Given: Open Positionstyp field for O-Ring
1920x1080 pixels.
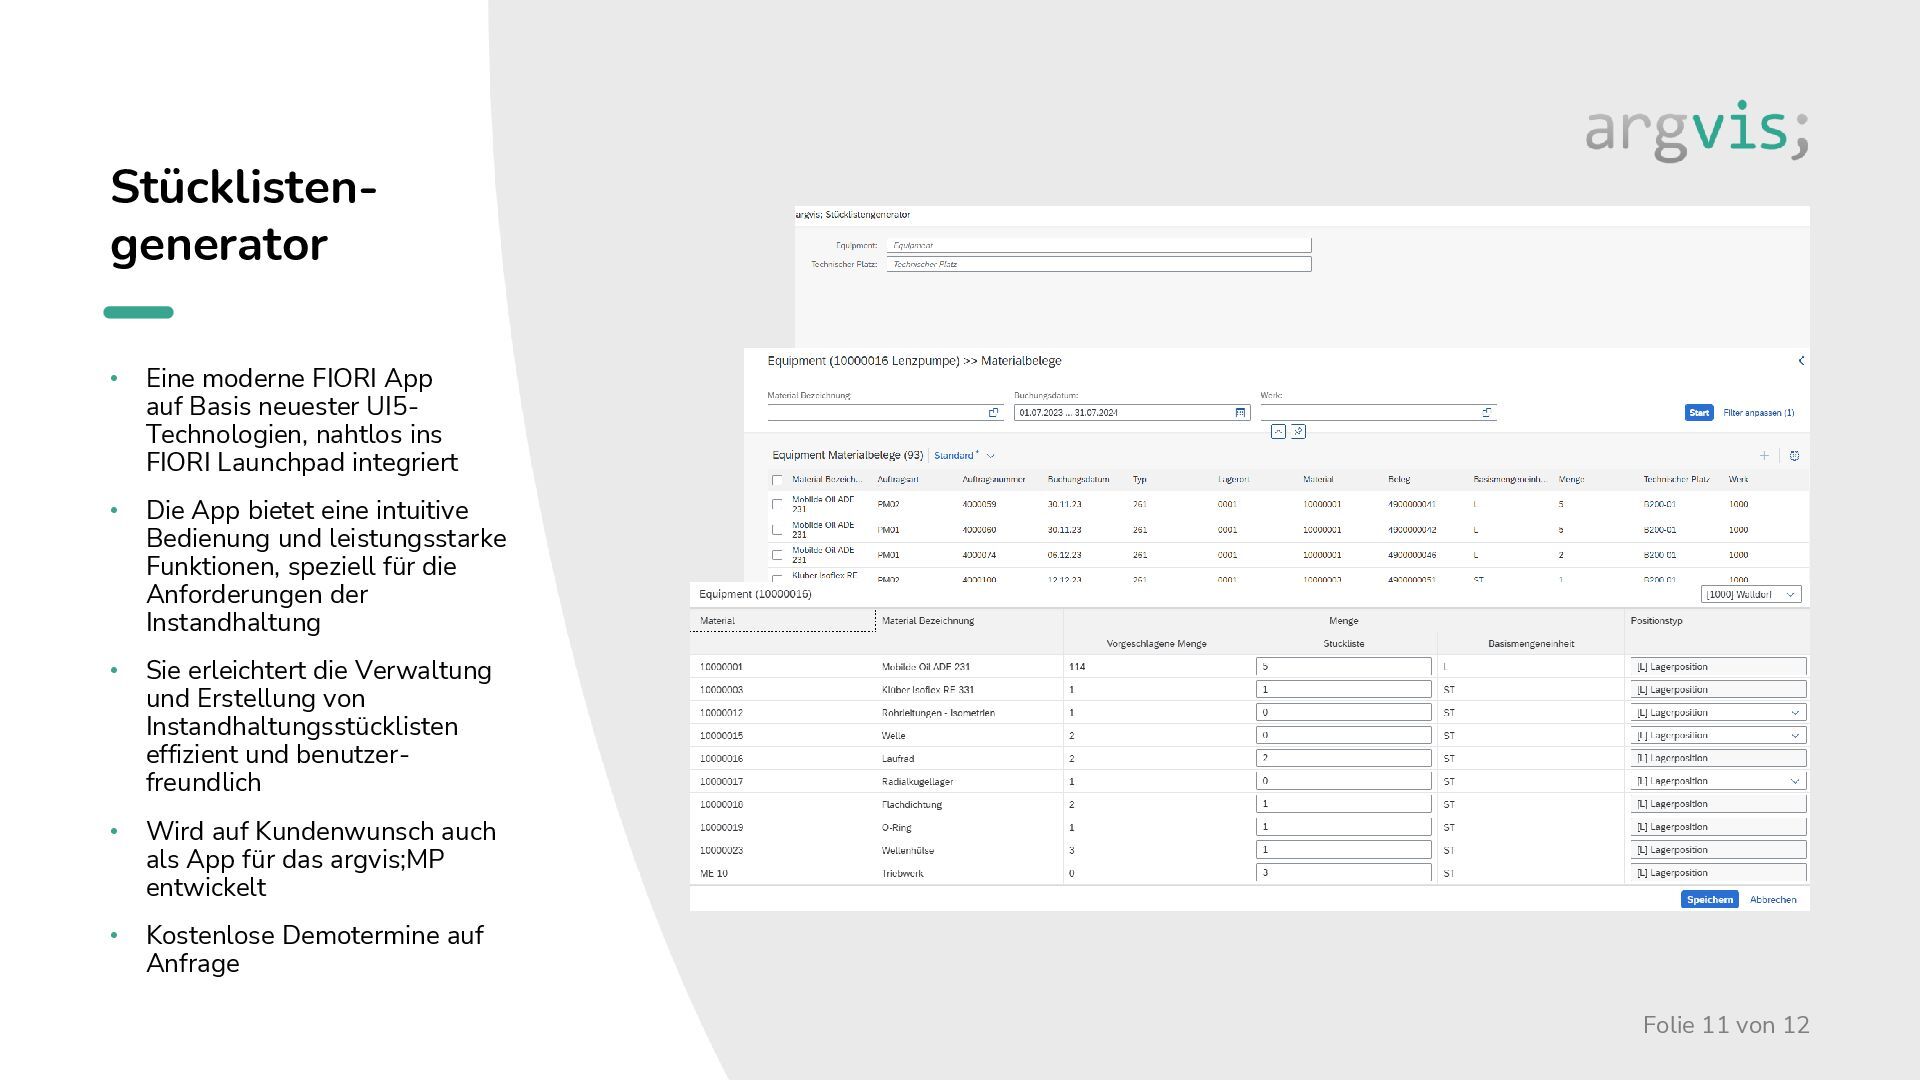Looking at the screenshot, I should (x=1718, y=828).
